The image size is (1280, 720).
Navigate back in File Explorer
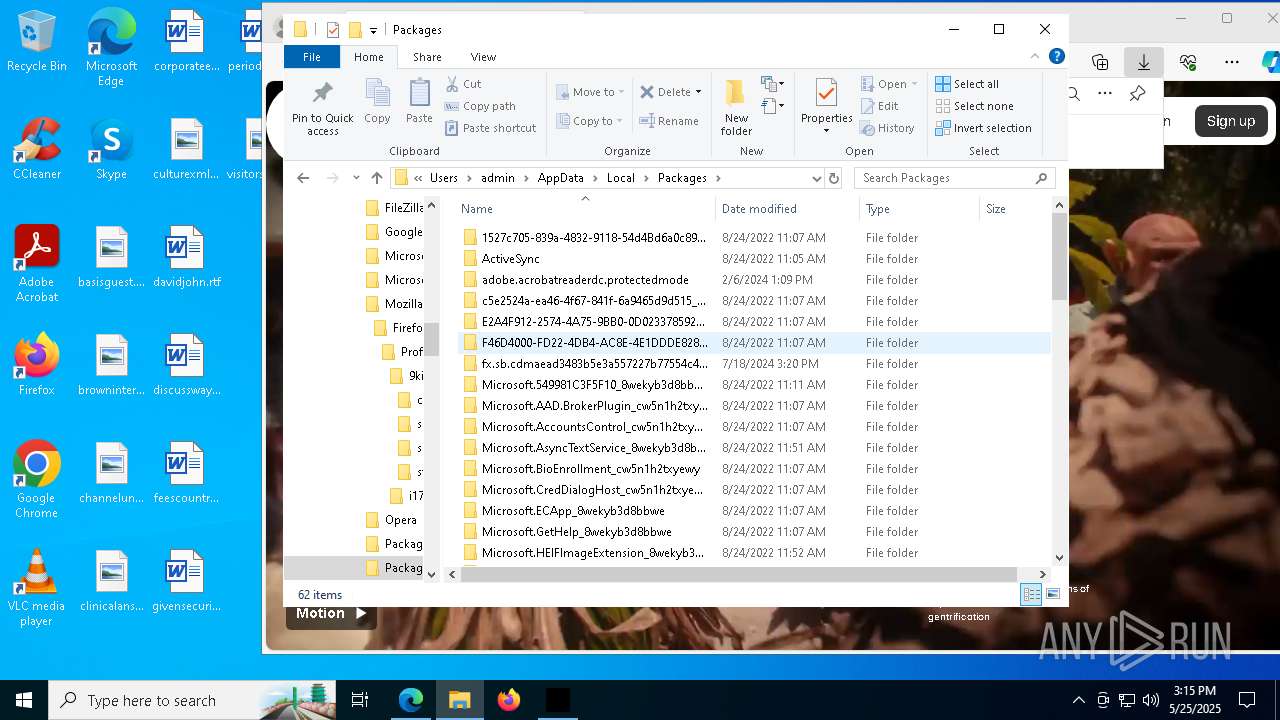303,178
